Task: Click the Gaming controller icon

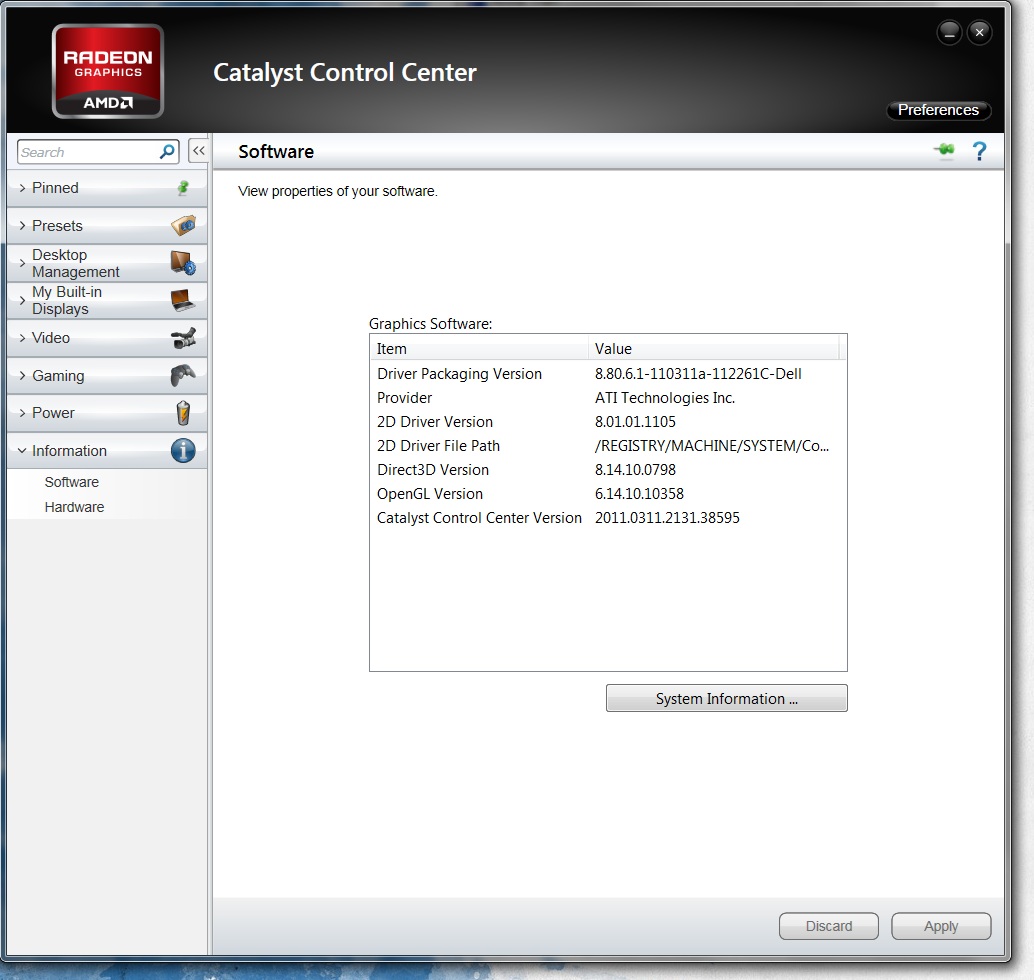Action: [183, 375]
